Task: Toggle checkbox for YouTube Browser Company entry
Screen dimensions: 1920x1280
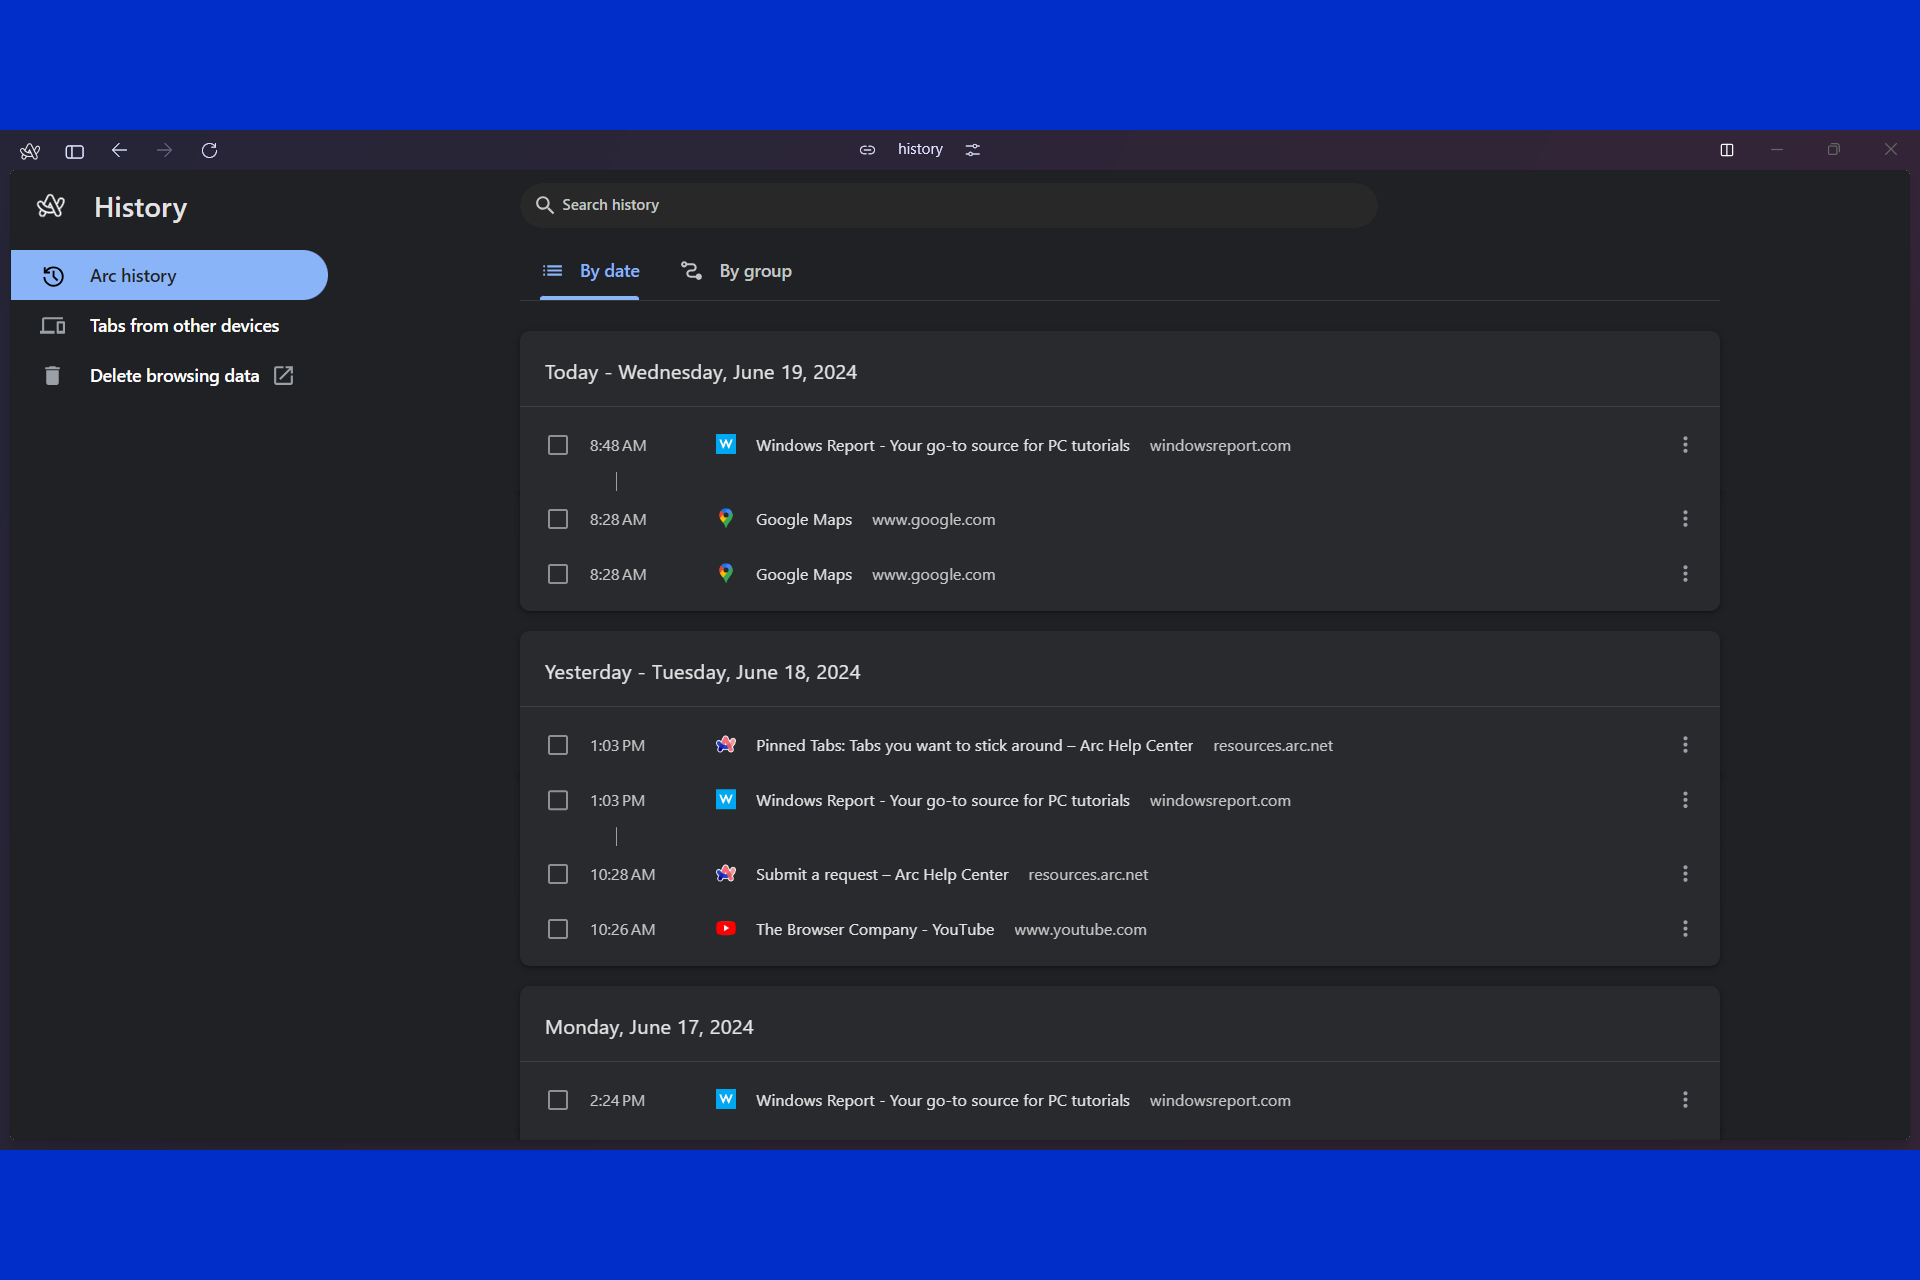Action: point(557,929)
